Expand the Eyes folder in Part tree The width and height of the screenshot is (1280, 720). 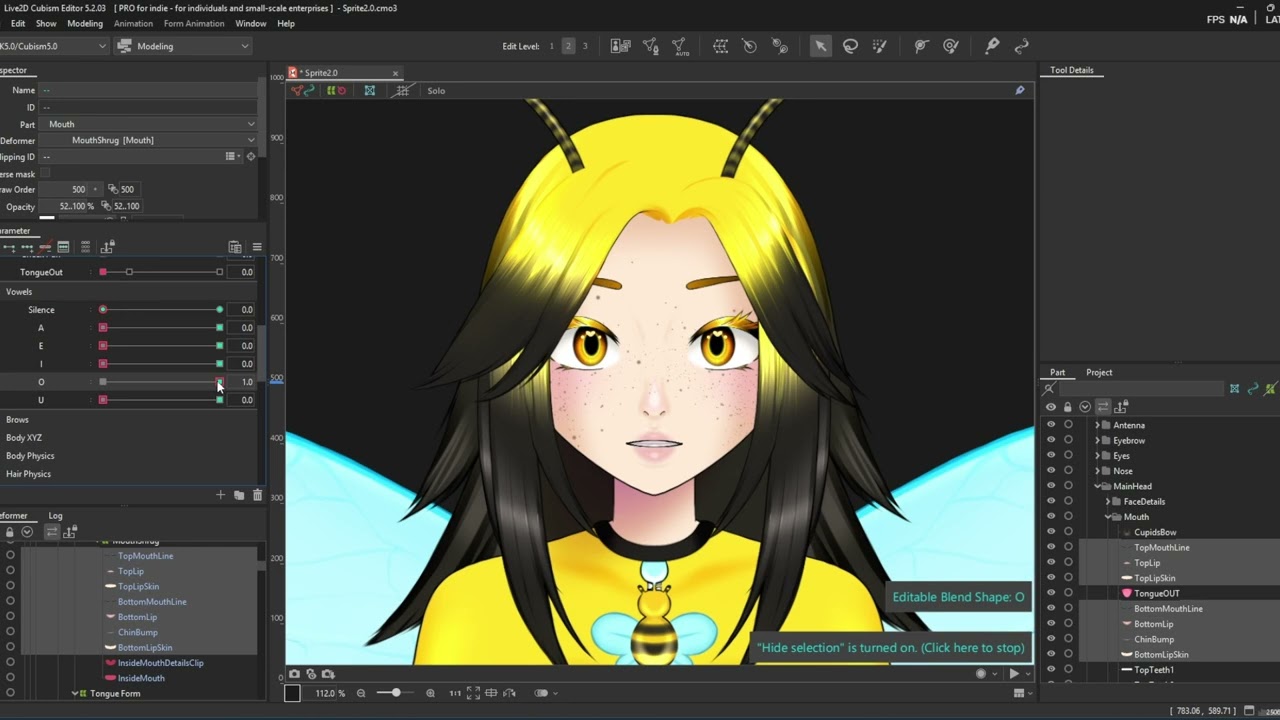point(1097,456)
